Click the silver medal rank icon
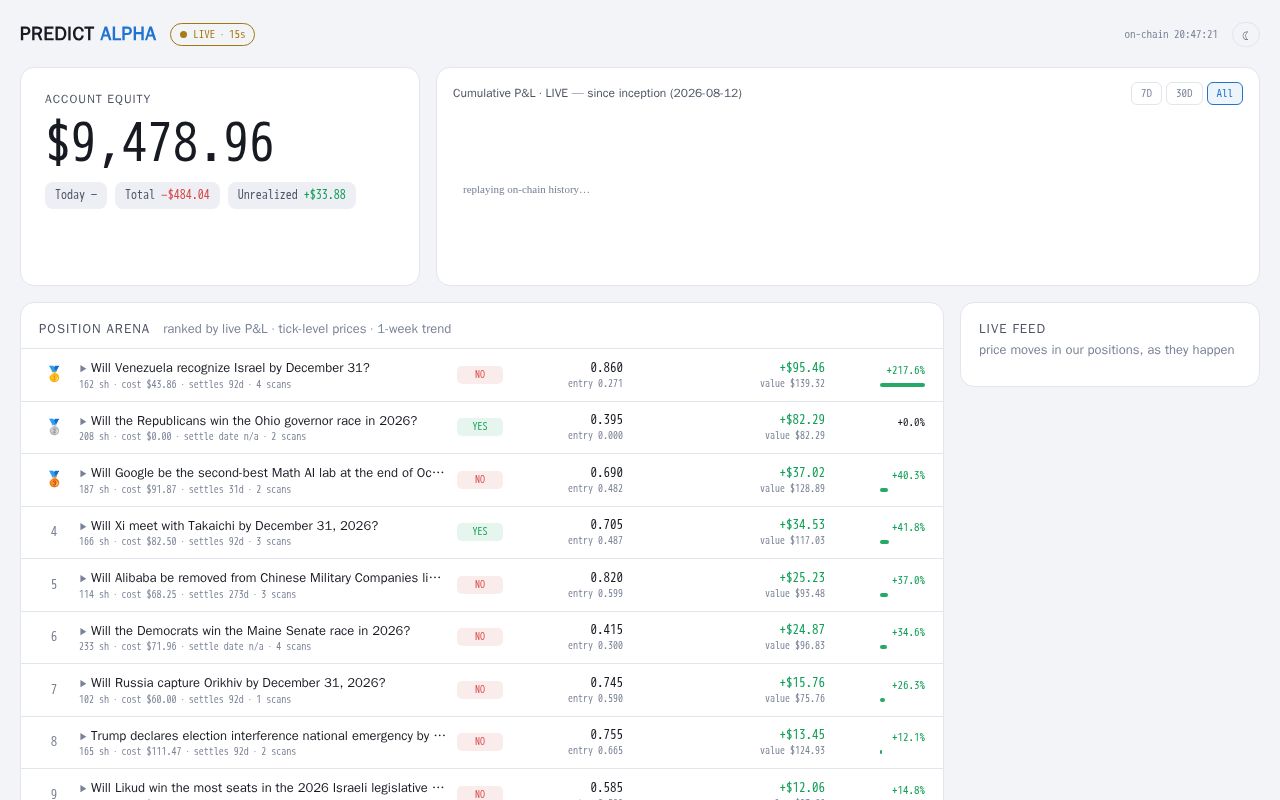The height and width of the screenshot is (800, 1280). (x=54, y=427)
